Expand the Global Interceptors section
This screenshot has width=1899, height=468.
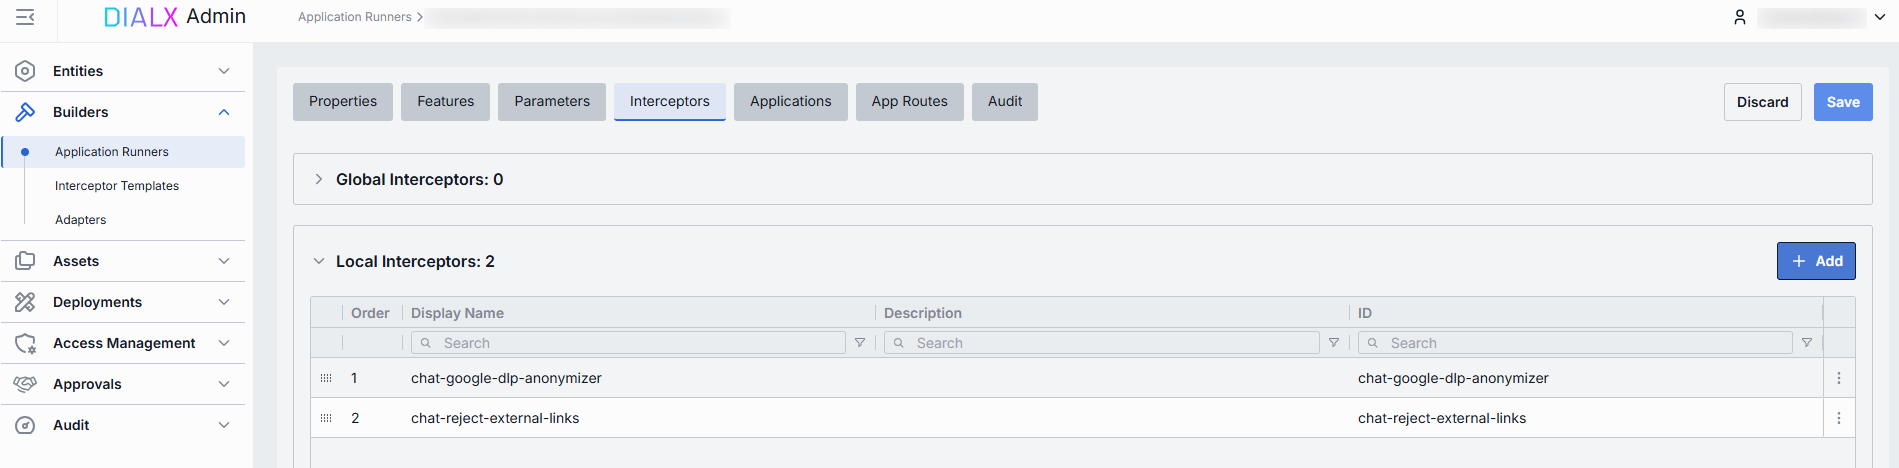tap(319, 179)
